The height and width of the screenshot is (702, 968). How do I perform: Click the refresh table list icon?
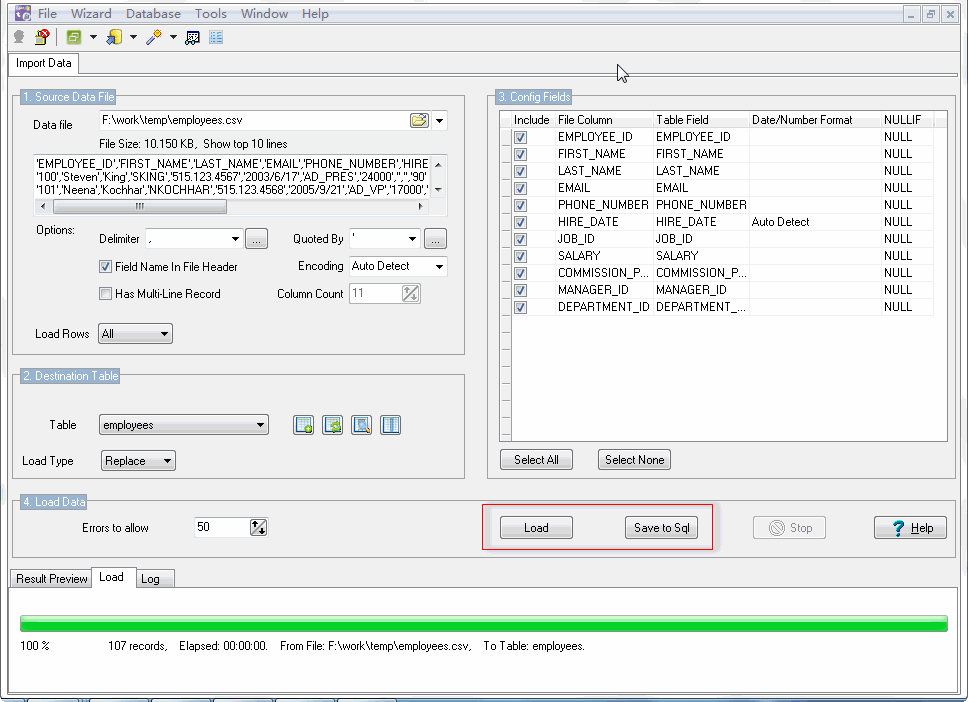(x=332, y=425)
